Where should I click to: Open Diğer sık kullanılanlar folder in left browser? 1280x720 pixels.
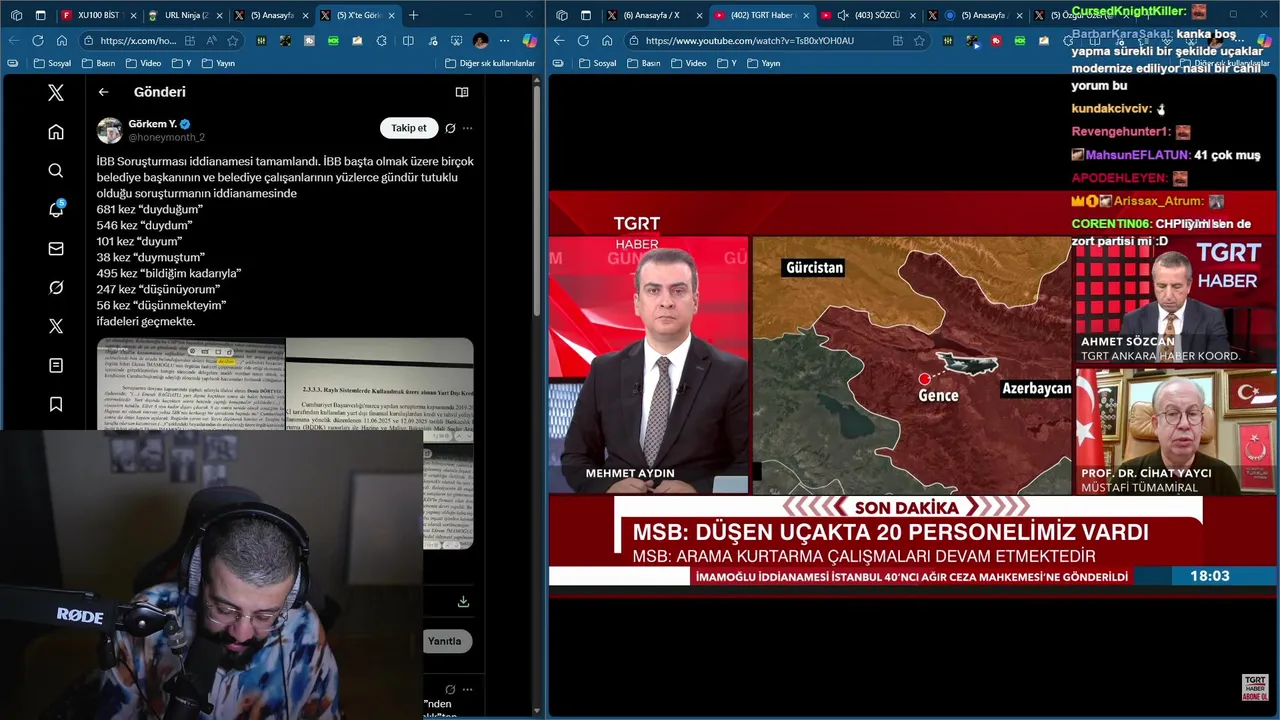click(490, 63)
